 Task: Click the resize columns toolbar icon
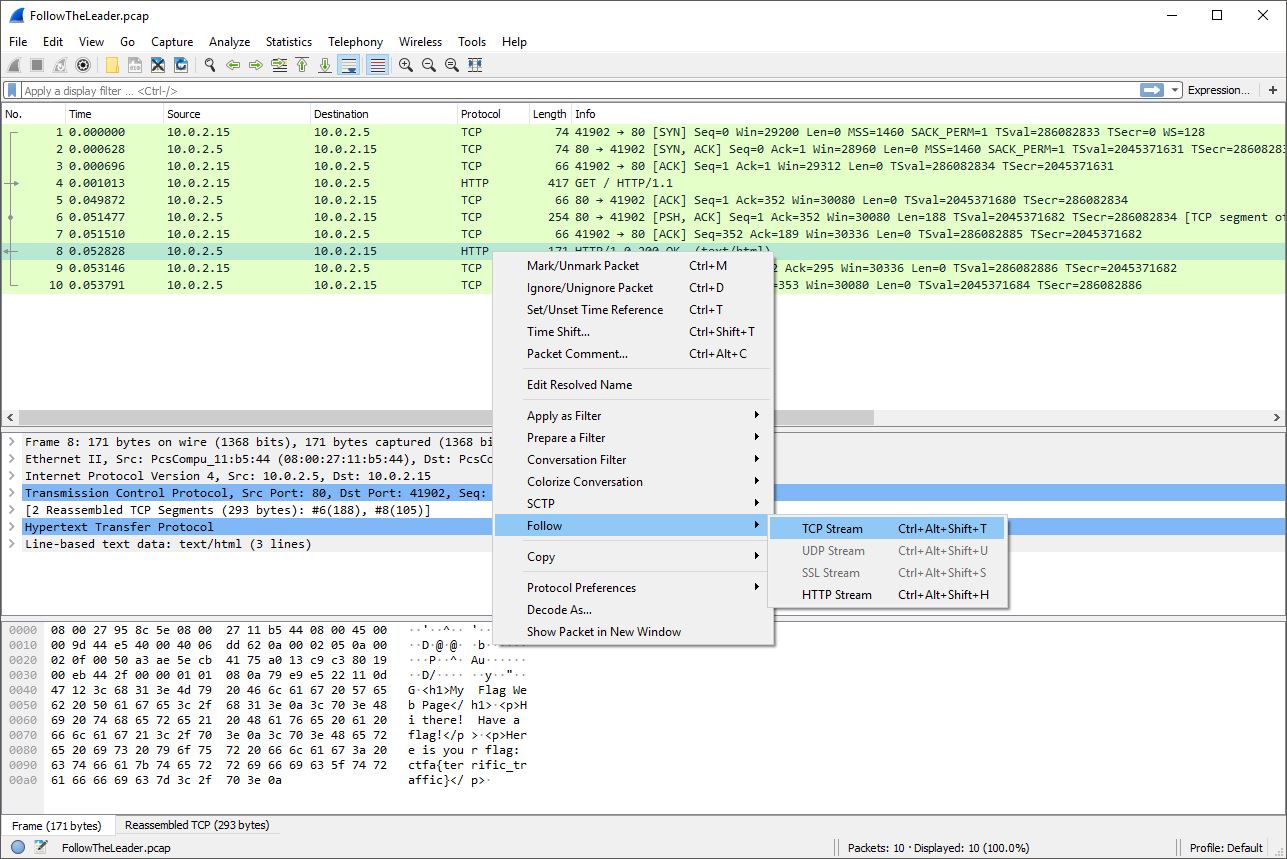click(x=475, y=65)
